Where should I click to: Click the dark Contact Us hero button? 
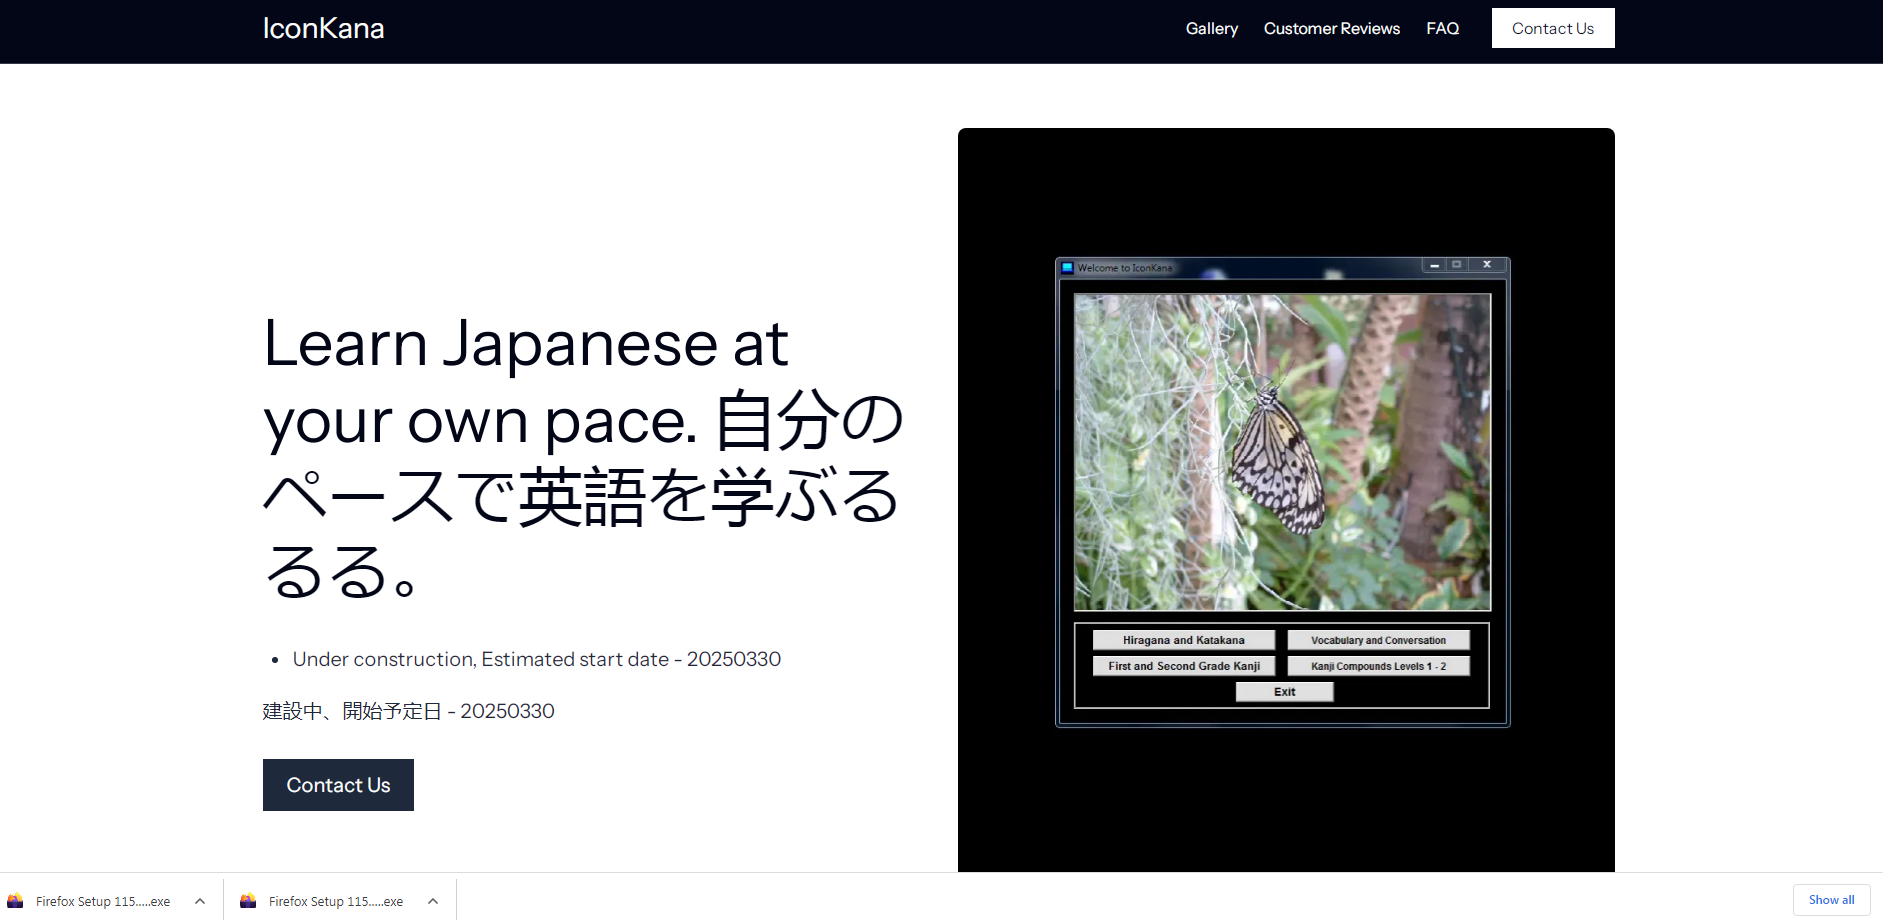coord(338,785)
